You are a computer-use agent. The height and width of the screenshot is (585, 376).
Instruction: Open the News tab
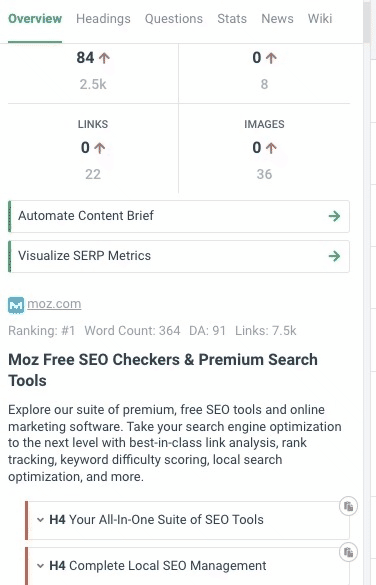pyautogui.click(x=277, y=19)
